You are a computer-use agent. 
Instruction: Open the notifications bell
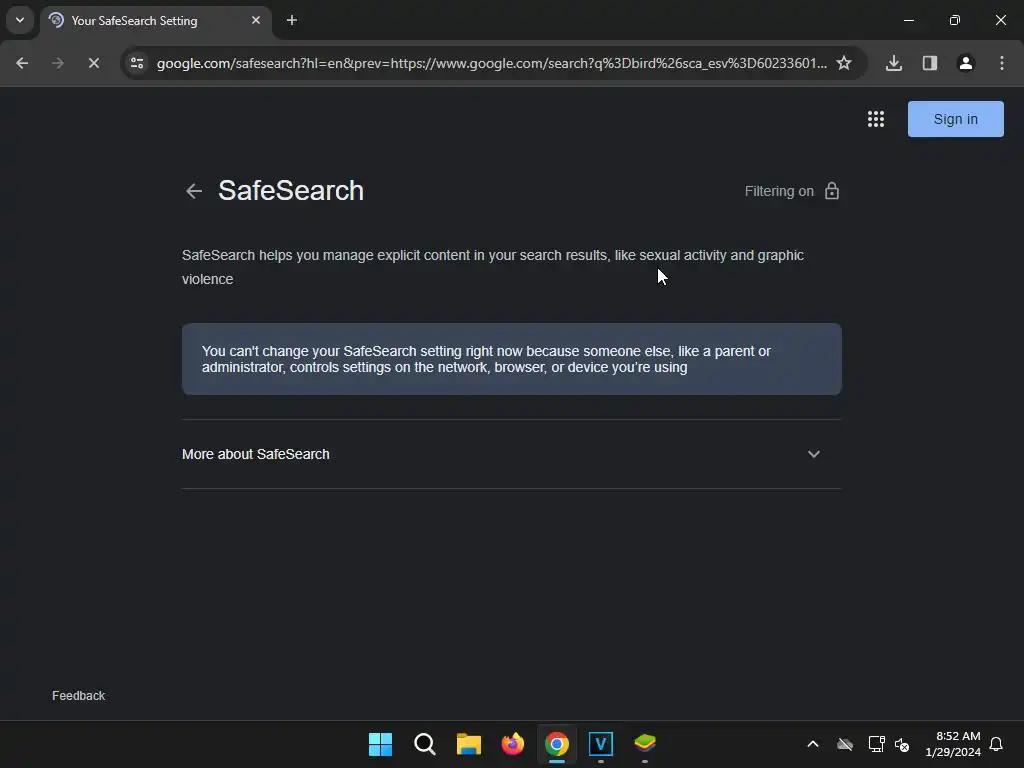point(996,744)
